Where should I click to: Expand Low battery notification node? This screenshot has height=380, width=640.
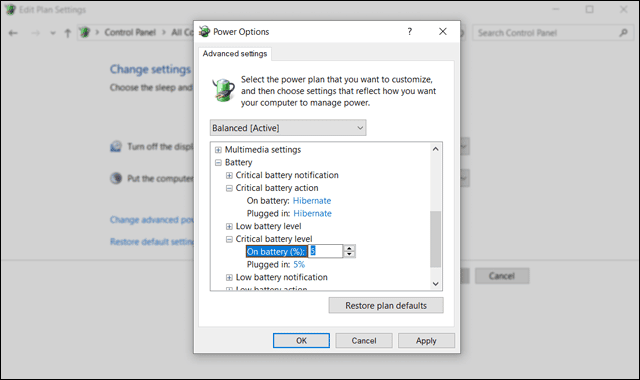tap(229, 278)
